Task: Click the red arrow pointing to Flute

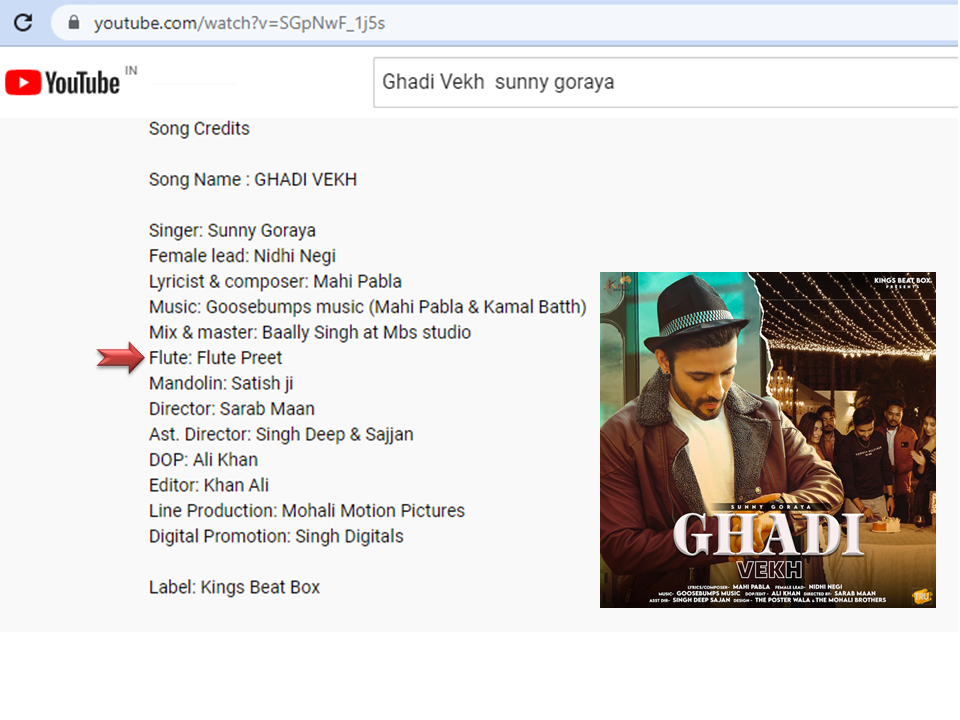Action: click(x=121, y=358)
